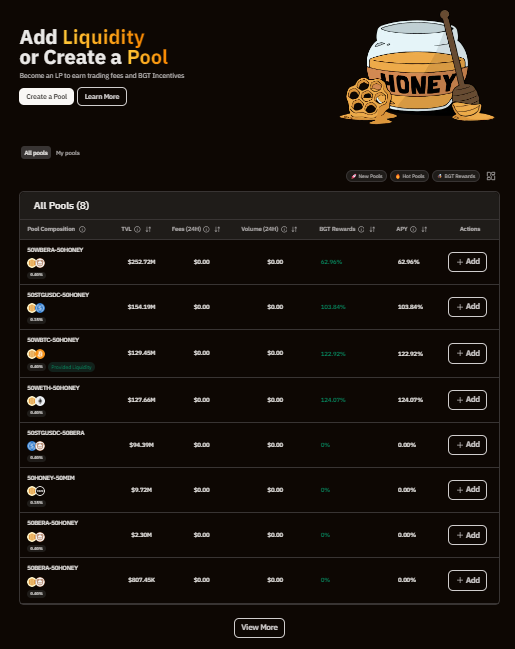Open the 50HONEY-50MIM pool row
515x649 pixels.
click(259, 490)
